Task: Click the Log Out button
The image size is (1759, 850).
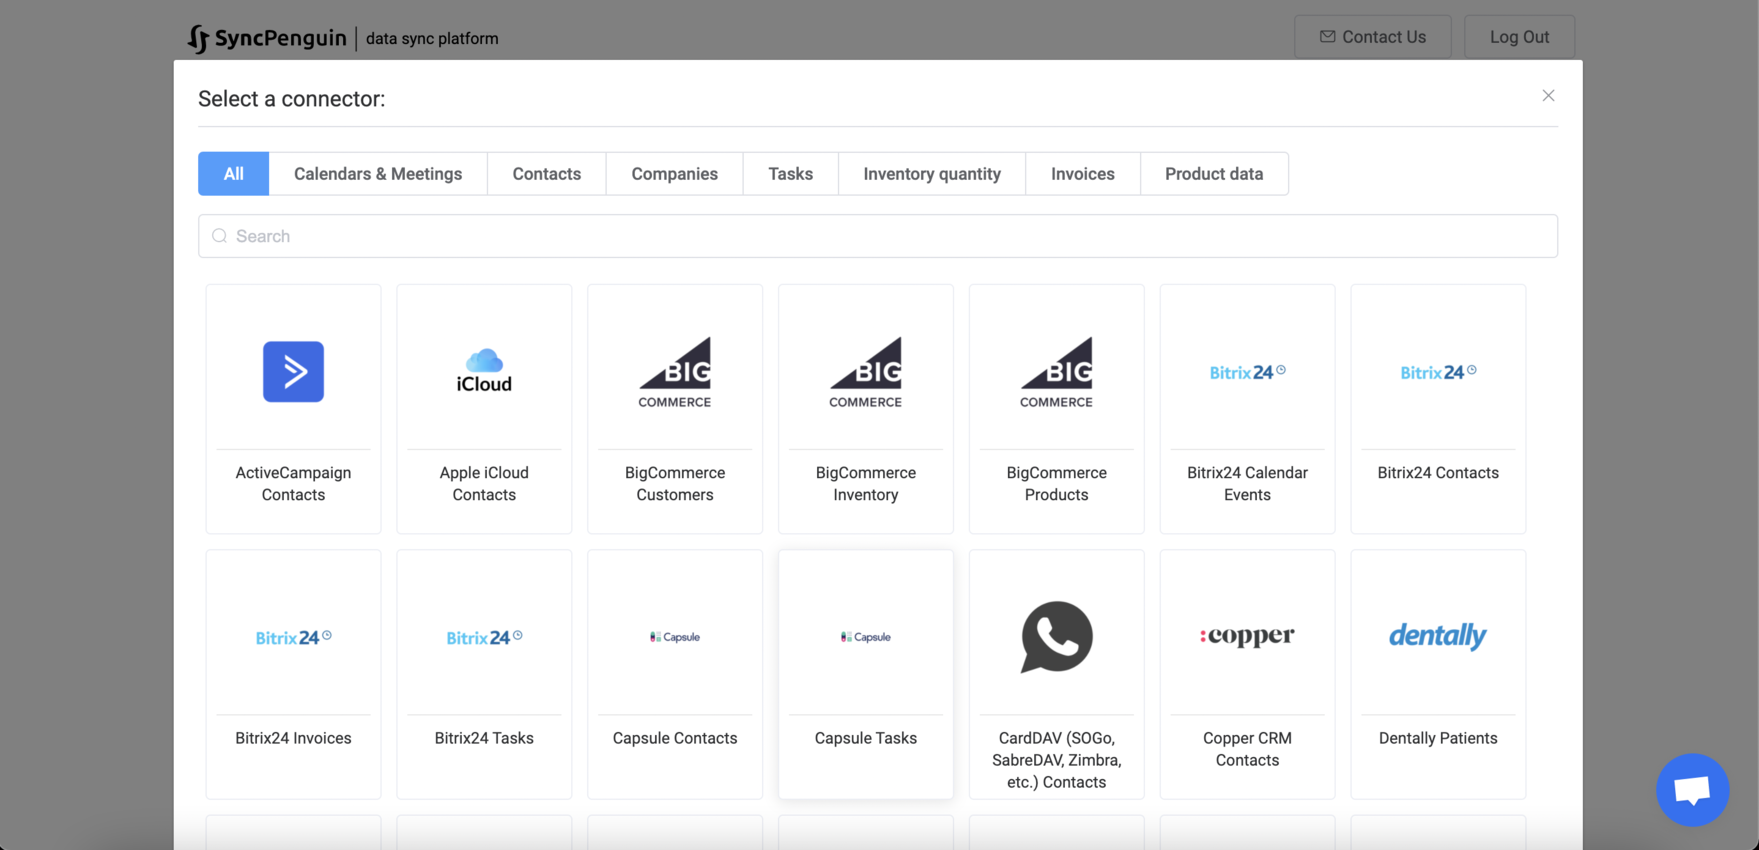Action: [1520, 37]
